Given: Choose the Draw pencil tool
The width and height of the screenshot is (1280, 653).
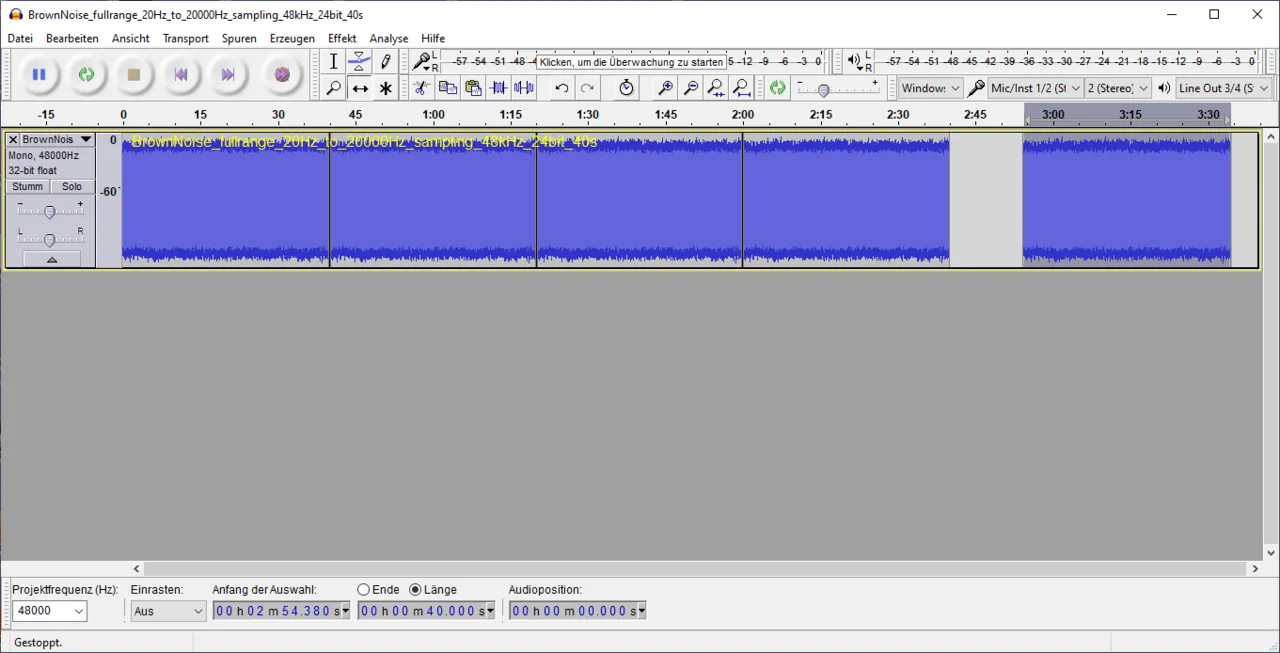Looking at the screenshot, I should click(386, 62).
